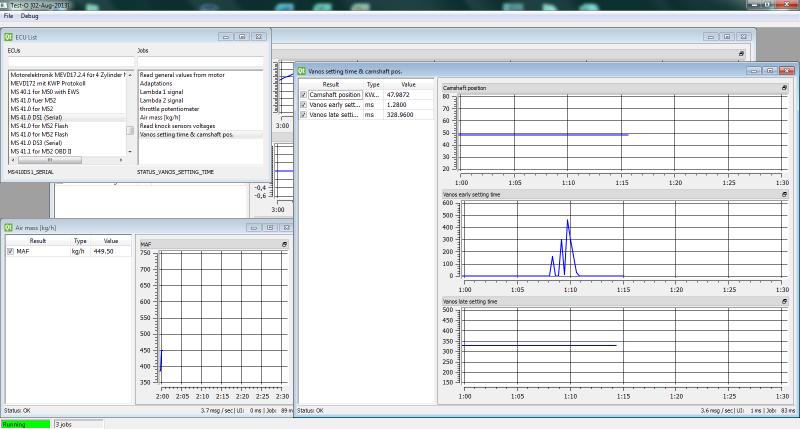Click ECU list horizontal scroll right arrow
Viewport: 800px width, 429px height.
121,160
